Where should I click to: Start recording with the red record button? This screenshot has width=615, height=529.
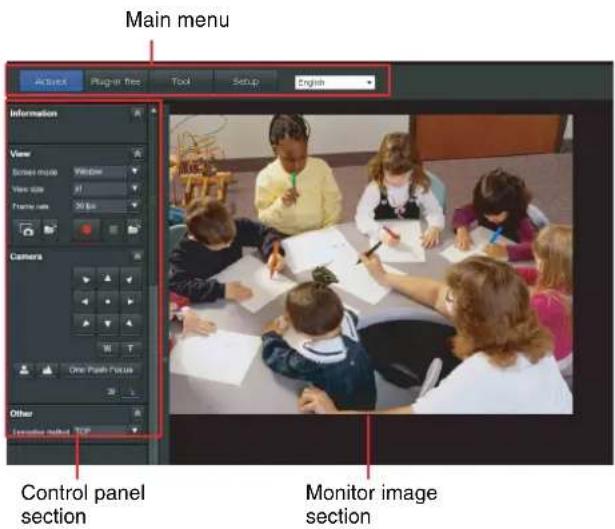coord(87,229)
